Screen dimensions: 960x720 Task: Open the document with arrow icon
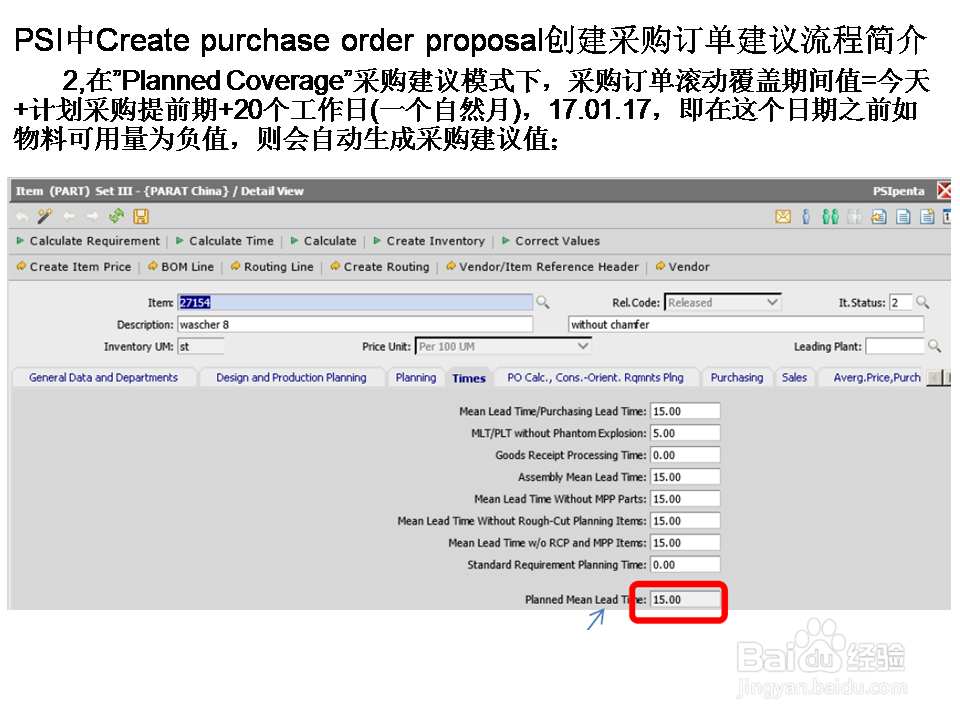(879, 217)
